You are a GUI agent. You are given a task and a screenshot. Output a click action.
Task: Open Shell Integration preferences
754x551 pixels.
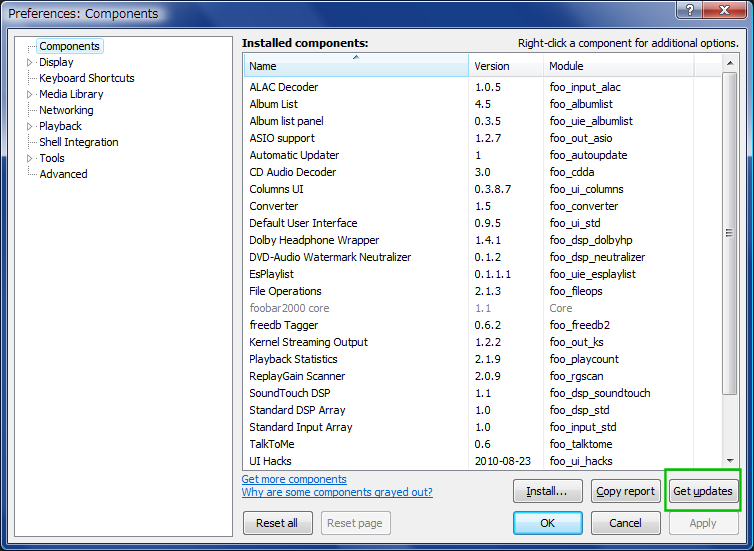79,142
